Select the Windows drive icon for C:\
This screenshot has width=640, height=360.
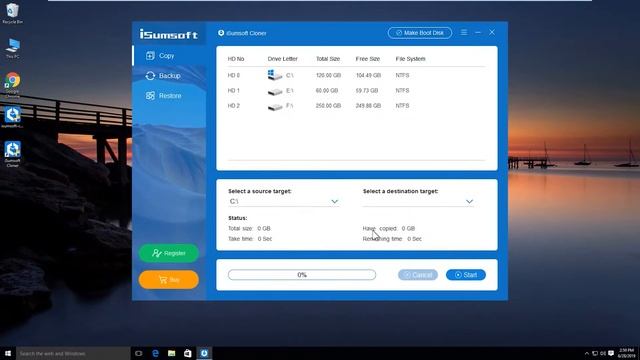(x=275, y=75)
